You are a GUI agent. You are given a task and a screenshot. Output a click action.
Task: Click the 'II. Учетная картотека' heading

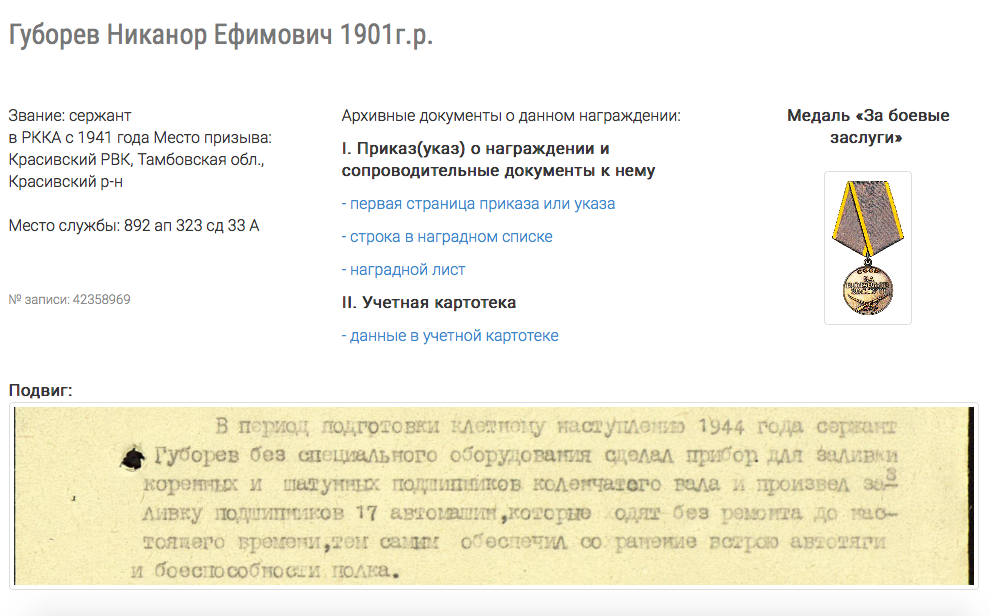click(429, 303)
